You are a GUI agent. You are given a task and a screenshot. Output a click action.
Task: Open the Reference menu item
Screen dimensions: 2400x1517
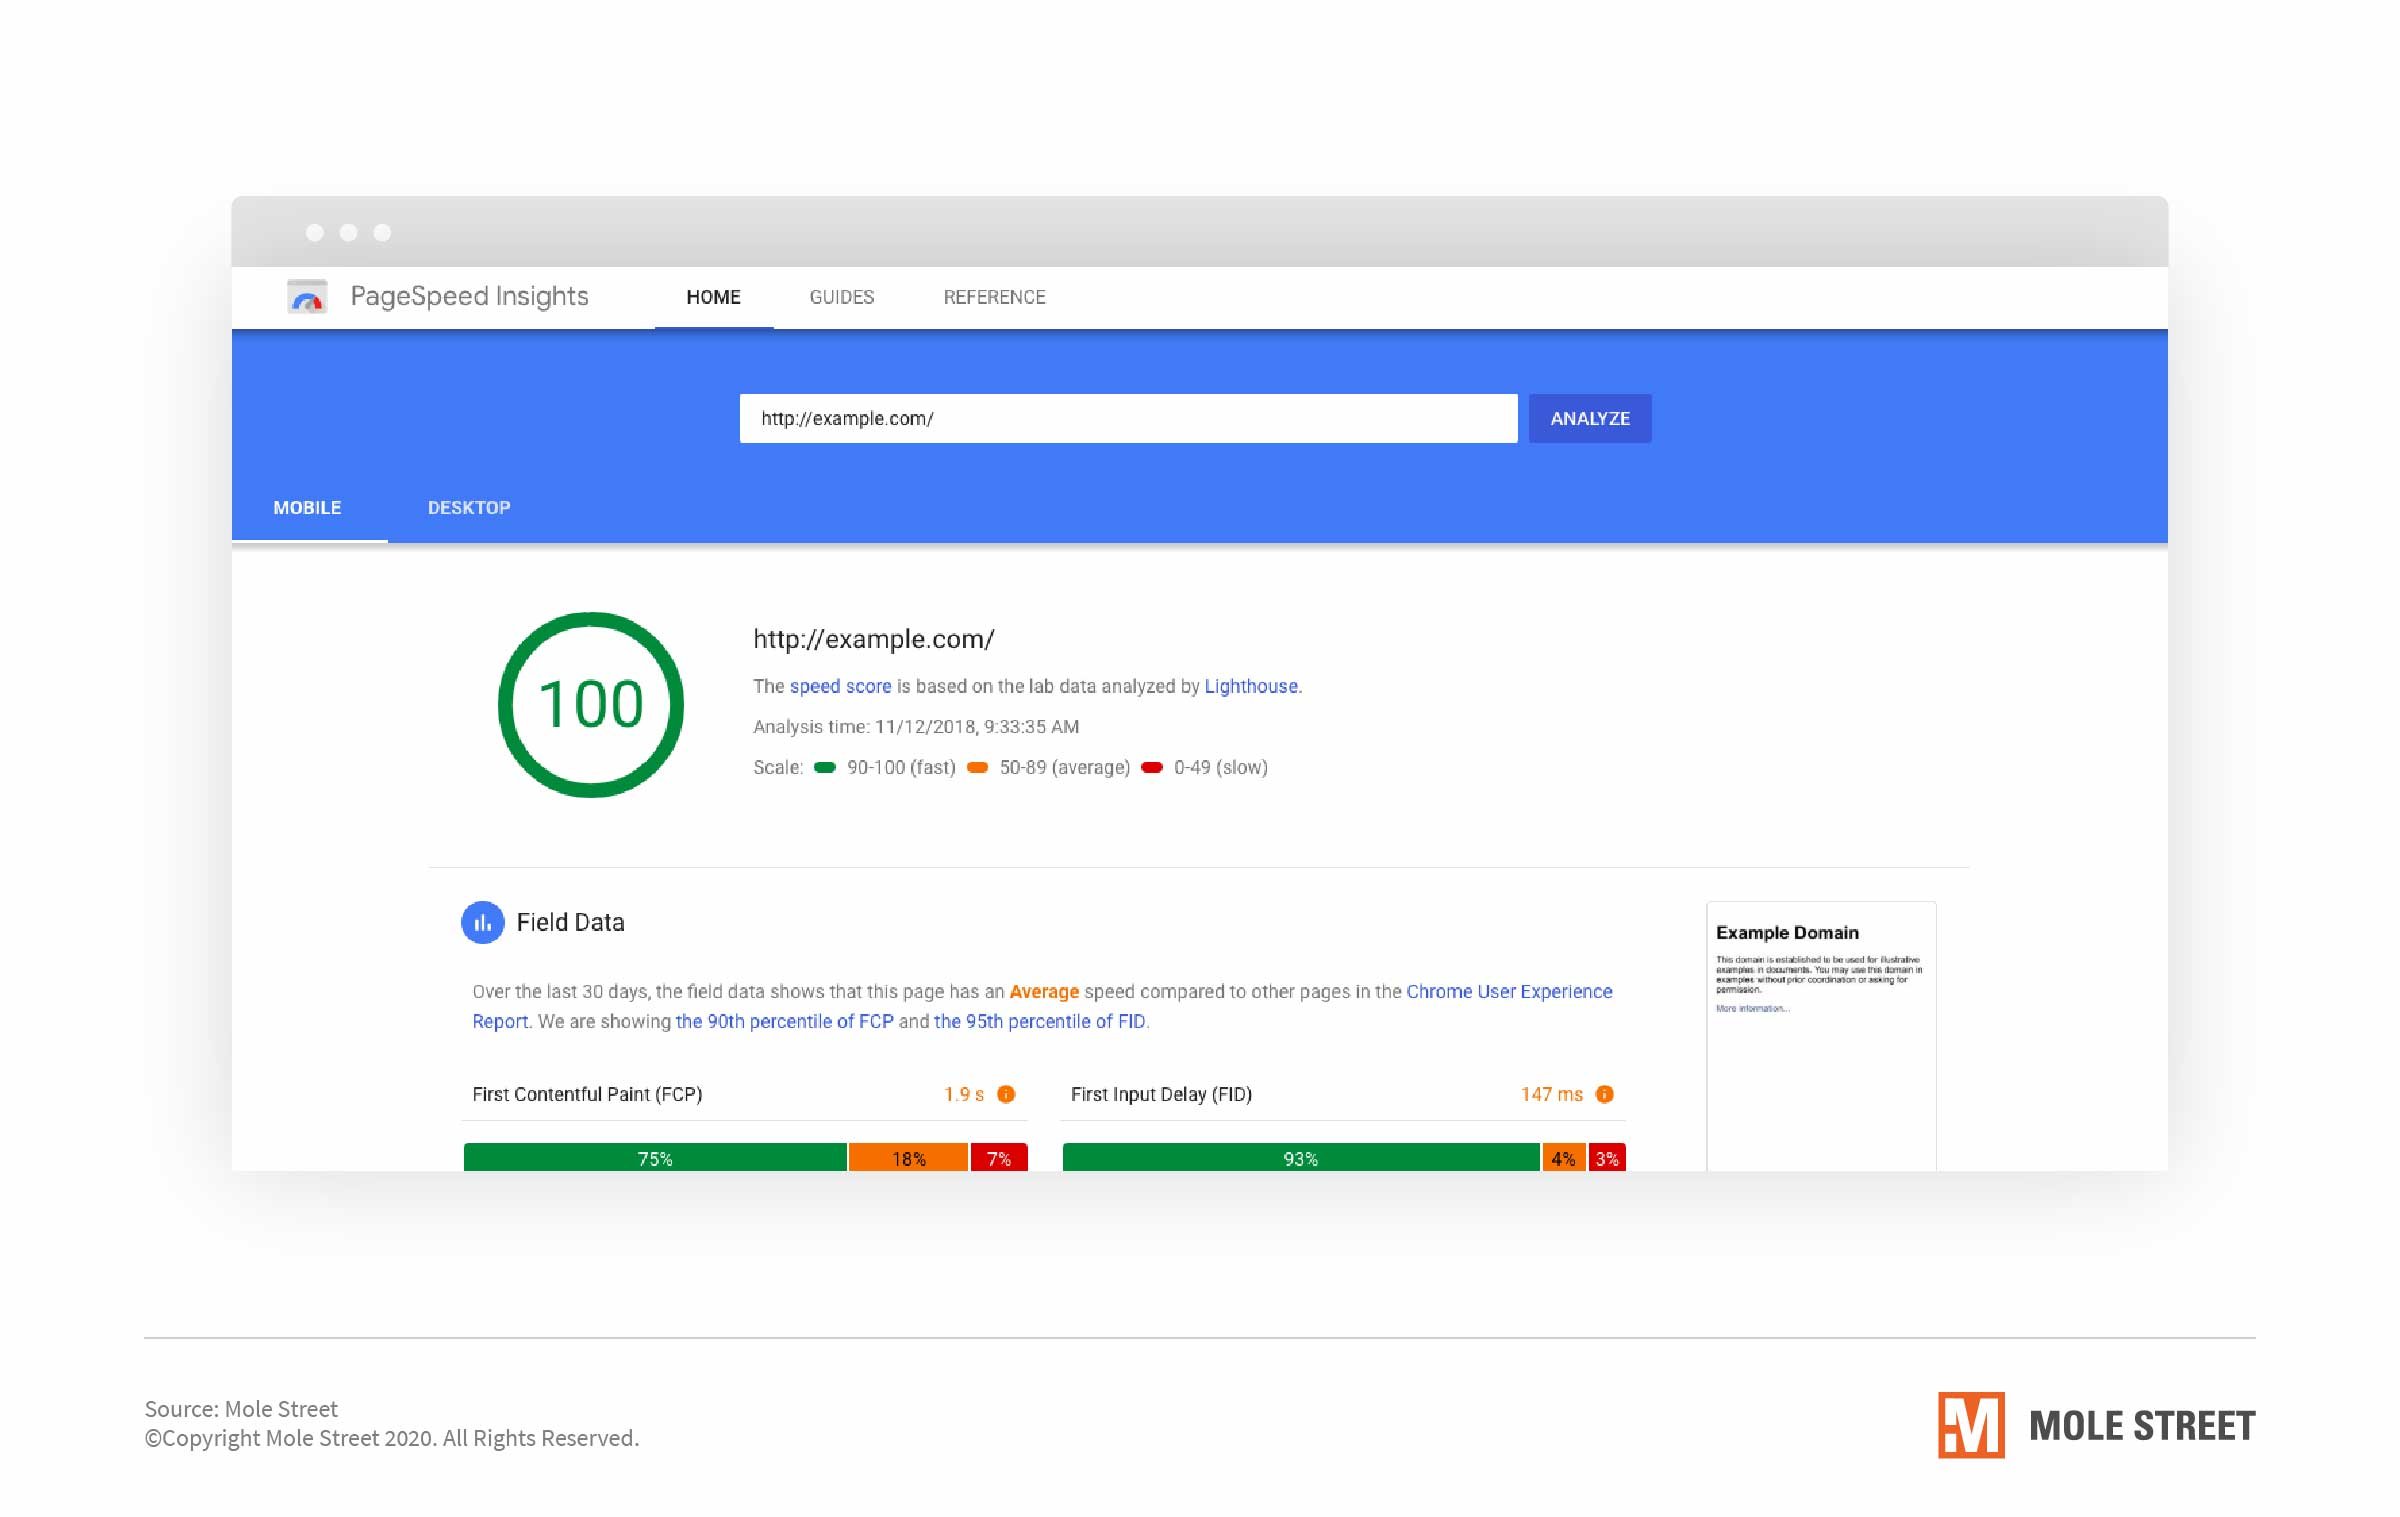[x=994, y=297]
